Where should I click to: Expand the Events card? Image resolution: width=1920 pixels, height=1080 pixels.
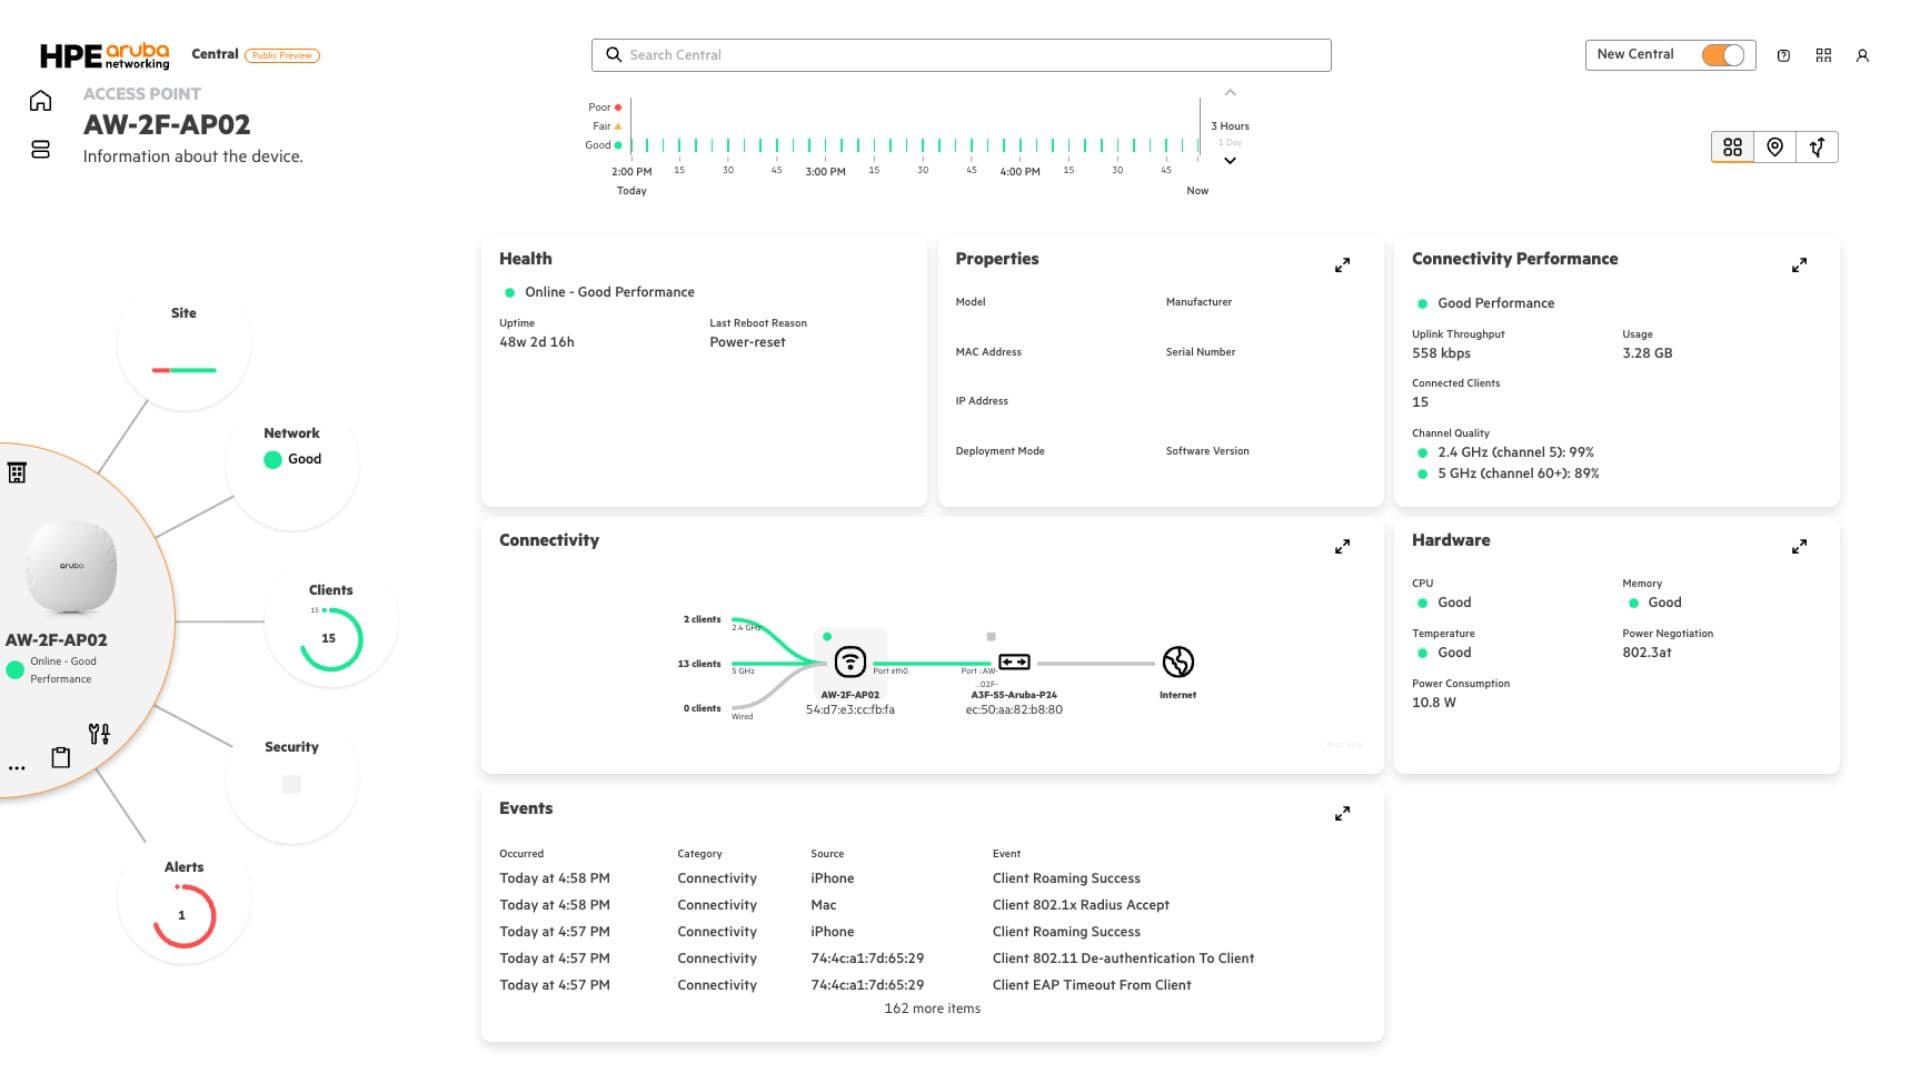(x=1342, y=814)
